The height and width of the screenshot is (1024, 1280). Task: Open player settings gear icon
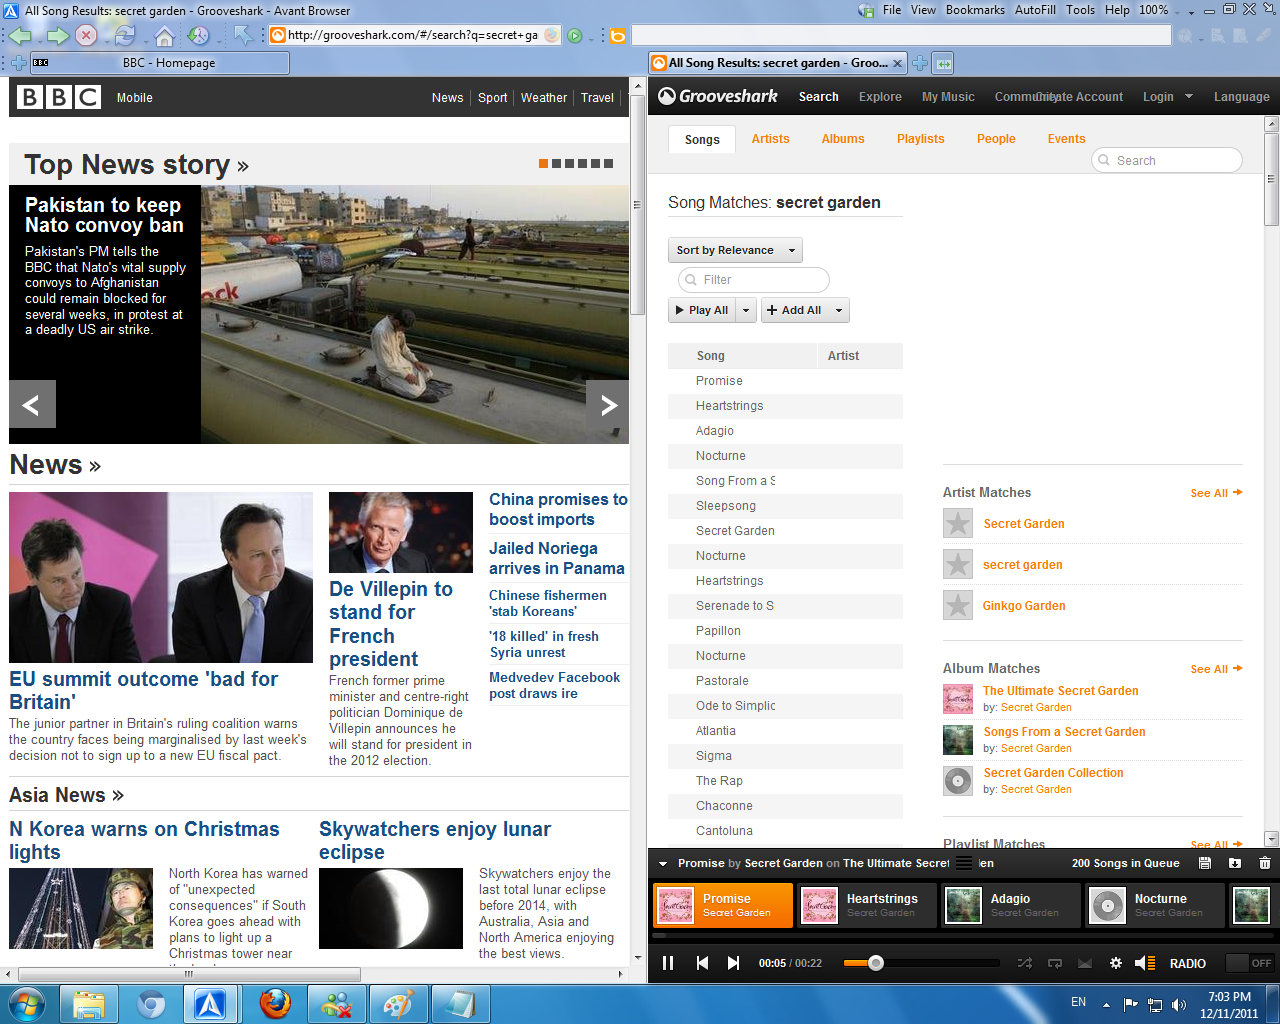1116,963
